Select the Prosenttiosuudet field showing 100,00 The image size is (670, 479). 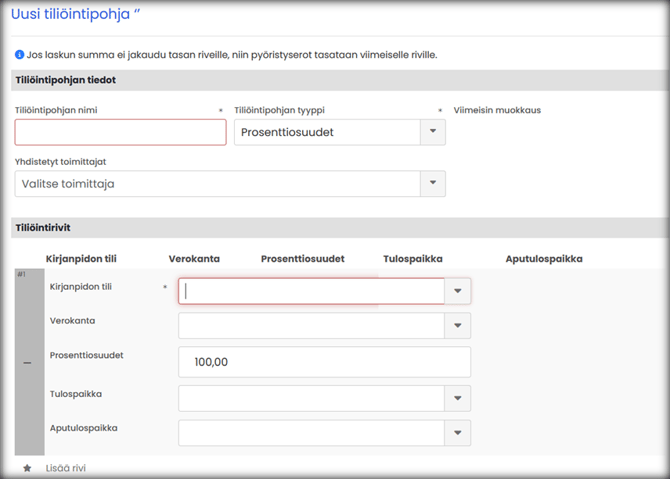(323, 362)
